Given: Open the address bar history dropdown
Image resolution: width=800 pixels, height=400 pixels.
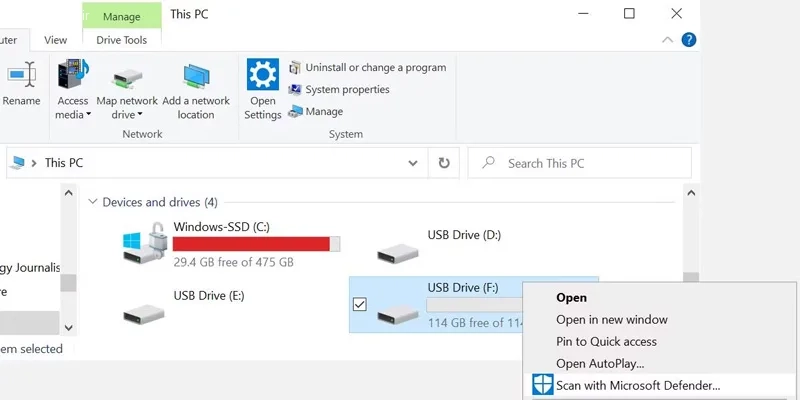Looking at the screenshot, I should (413, 163).
